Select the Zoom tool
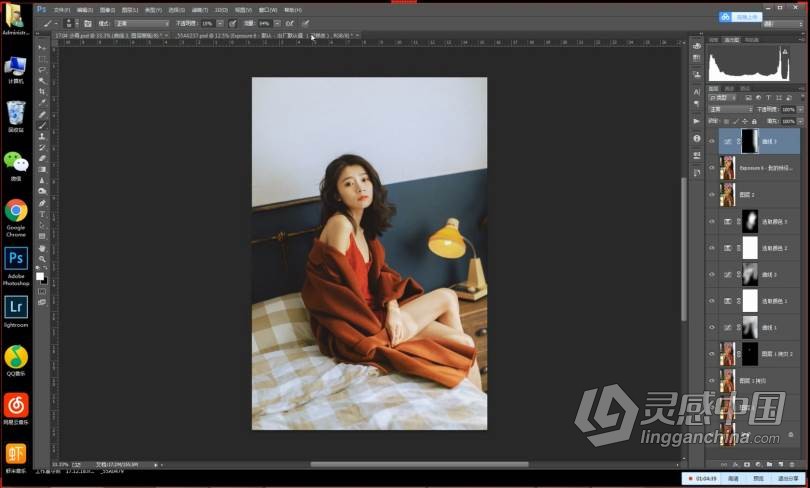The image size is (810, 488). click(x=42, y=259)
